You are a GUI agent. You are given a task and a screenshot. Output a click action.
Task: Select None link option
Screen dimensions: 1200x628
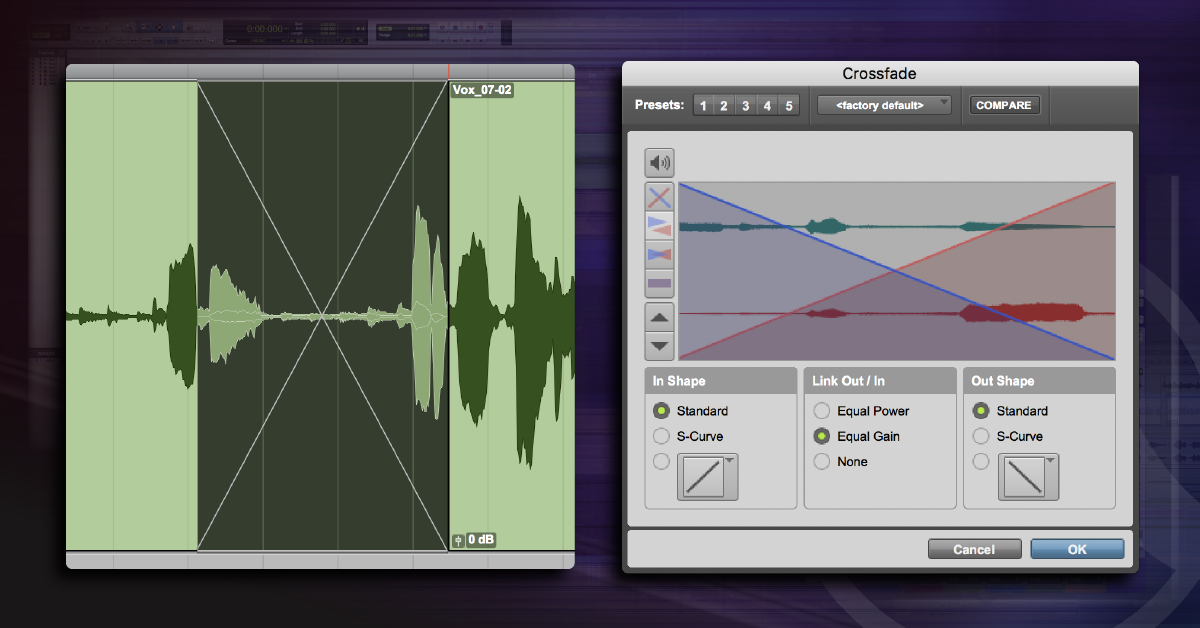821,461
